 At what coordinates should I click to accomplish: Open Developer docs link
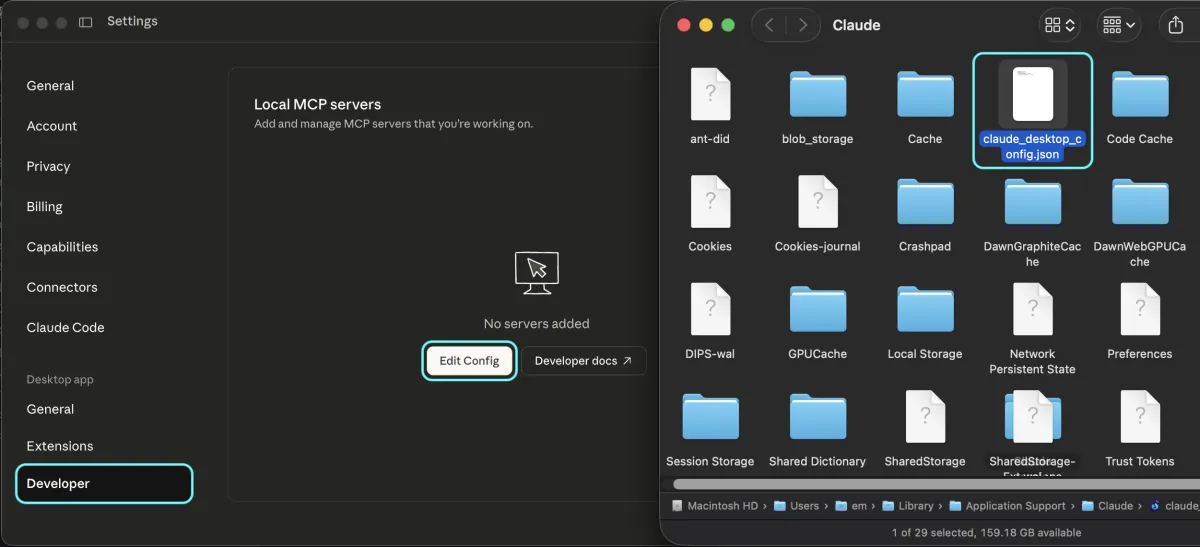click(584, 361)
